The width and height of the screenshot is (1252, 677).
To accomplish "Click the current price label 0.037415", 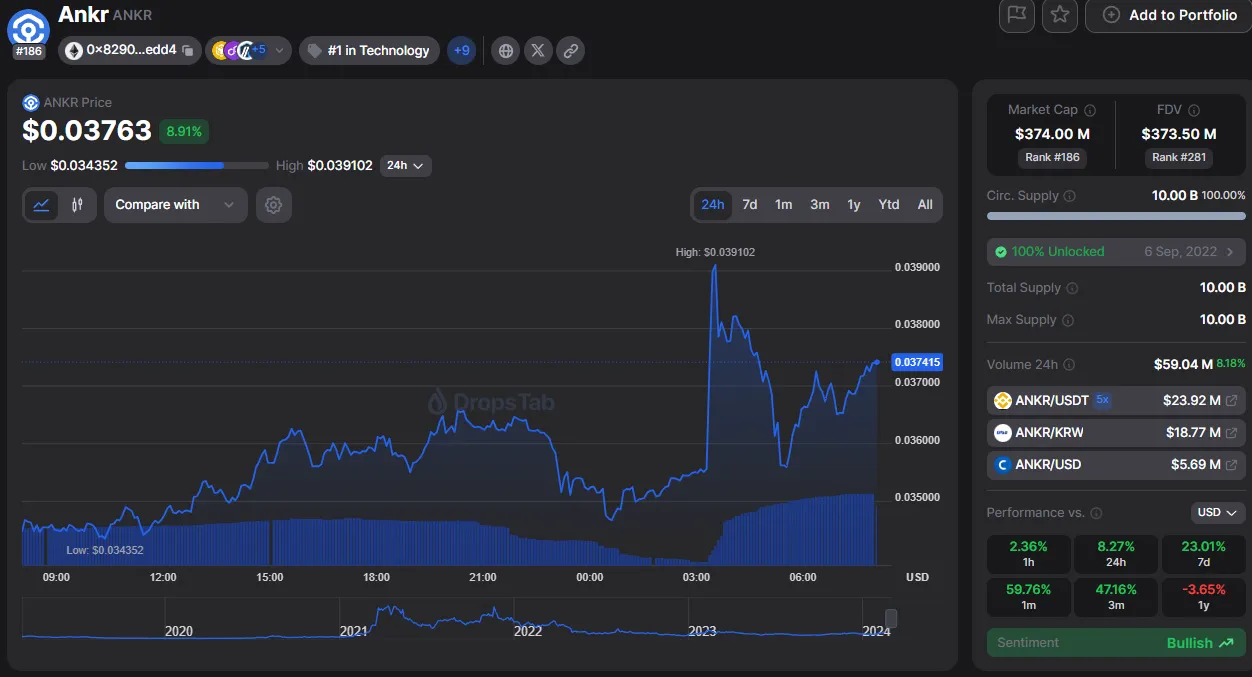I will (917, 362).
